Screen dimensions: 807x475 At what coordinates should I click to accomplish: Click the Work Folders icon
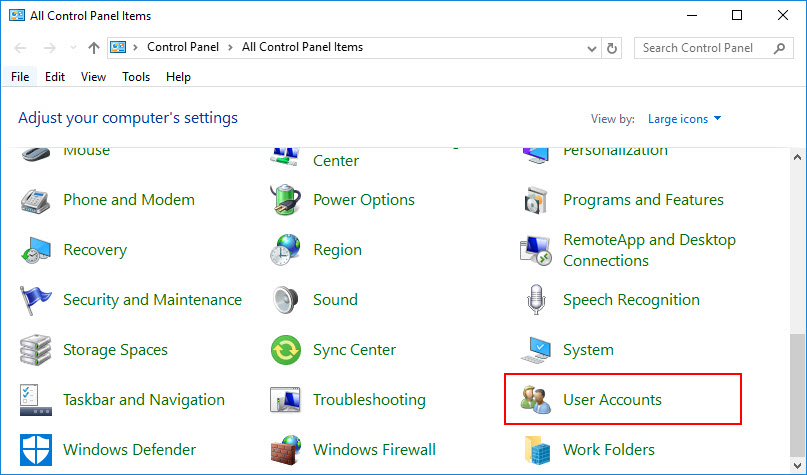pyautogui.click(x=537, y=450)
